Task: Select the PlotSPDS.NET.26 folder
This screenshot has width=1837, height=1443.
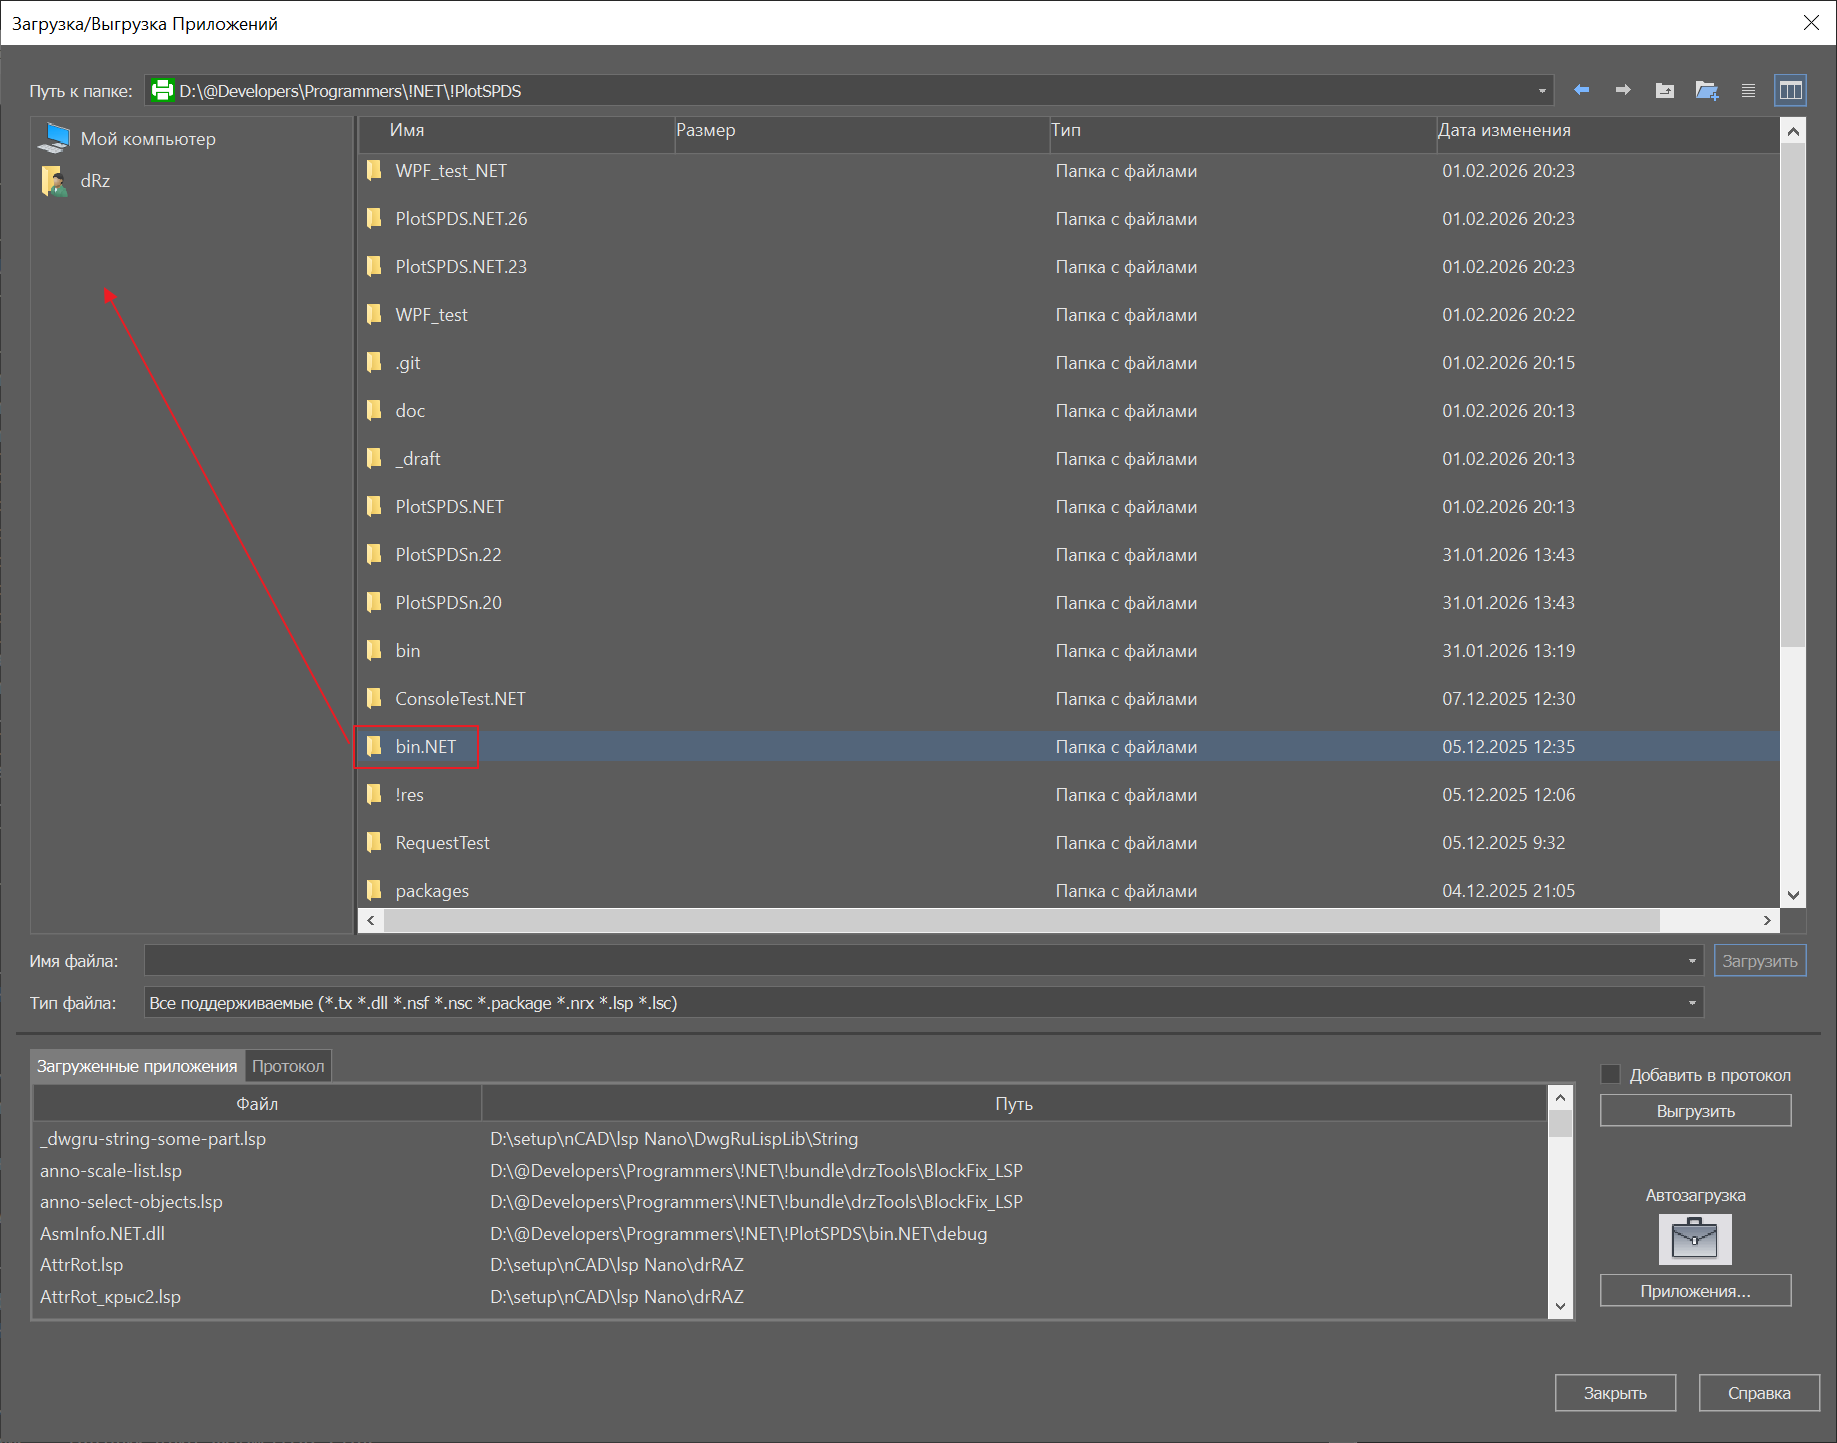Action: pos(461,219)
